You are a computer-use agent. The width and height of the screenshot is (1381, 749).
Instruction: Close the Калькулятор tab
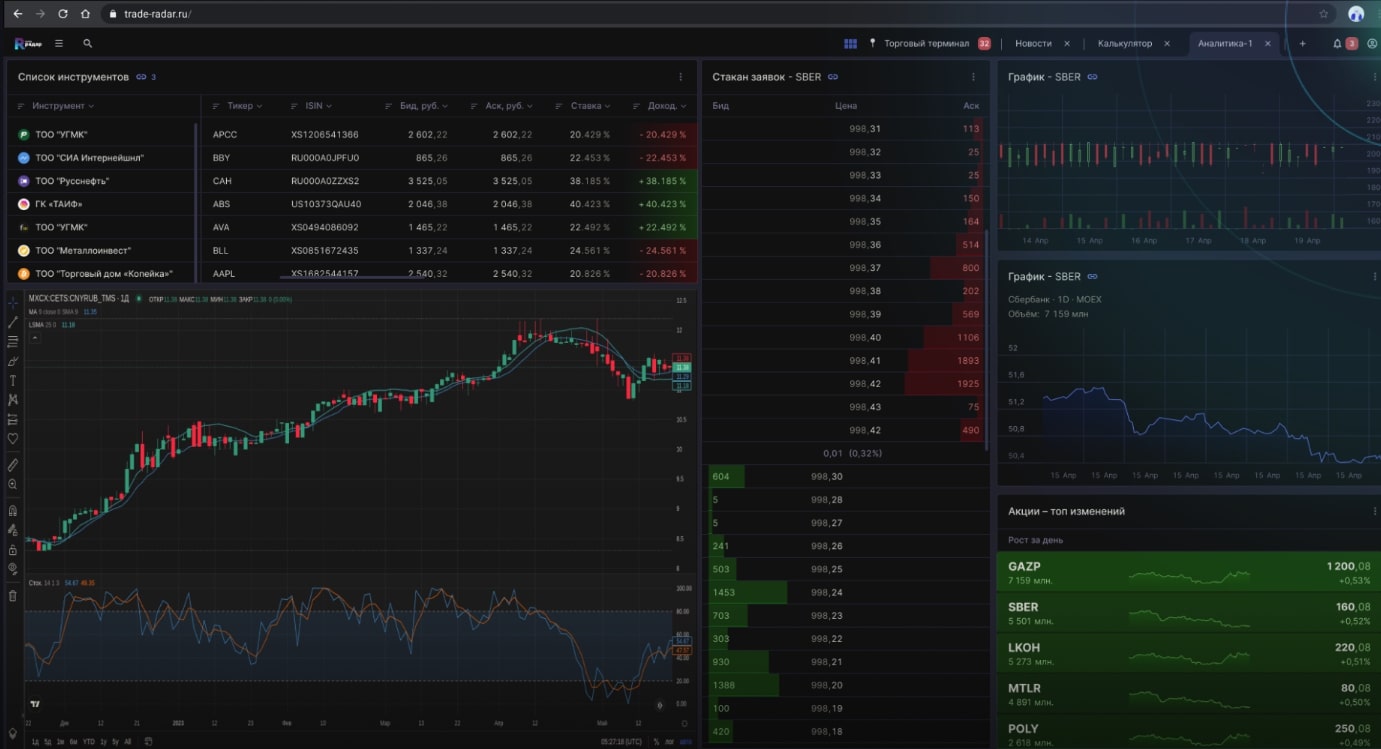point(1167,44)
